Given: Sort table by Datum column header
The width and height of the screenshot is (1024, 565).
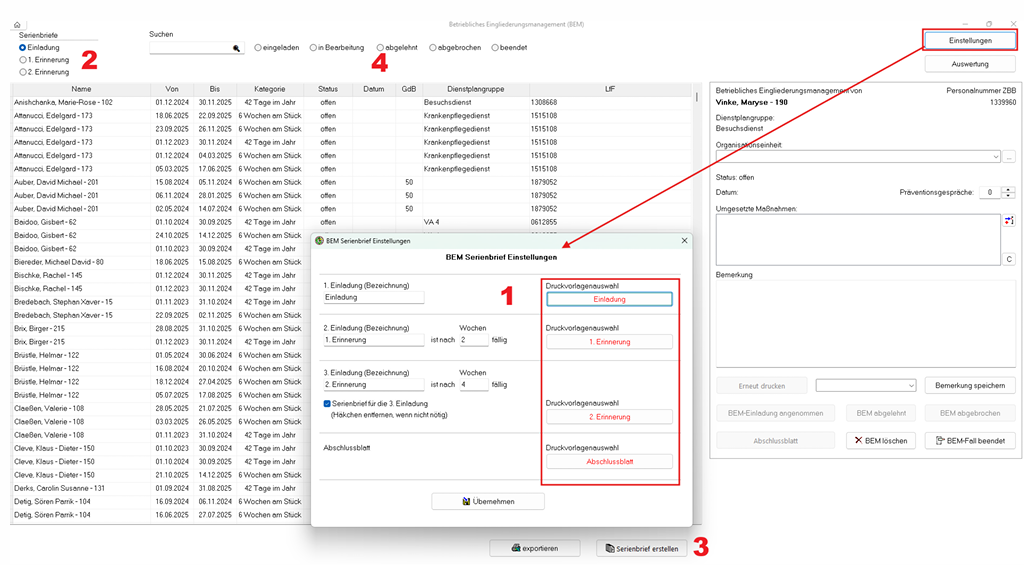Looking at the screenshot, I should pyautogui.click(x=374, y=89).
